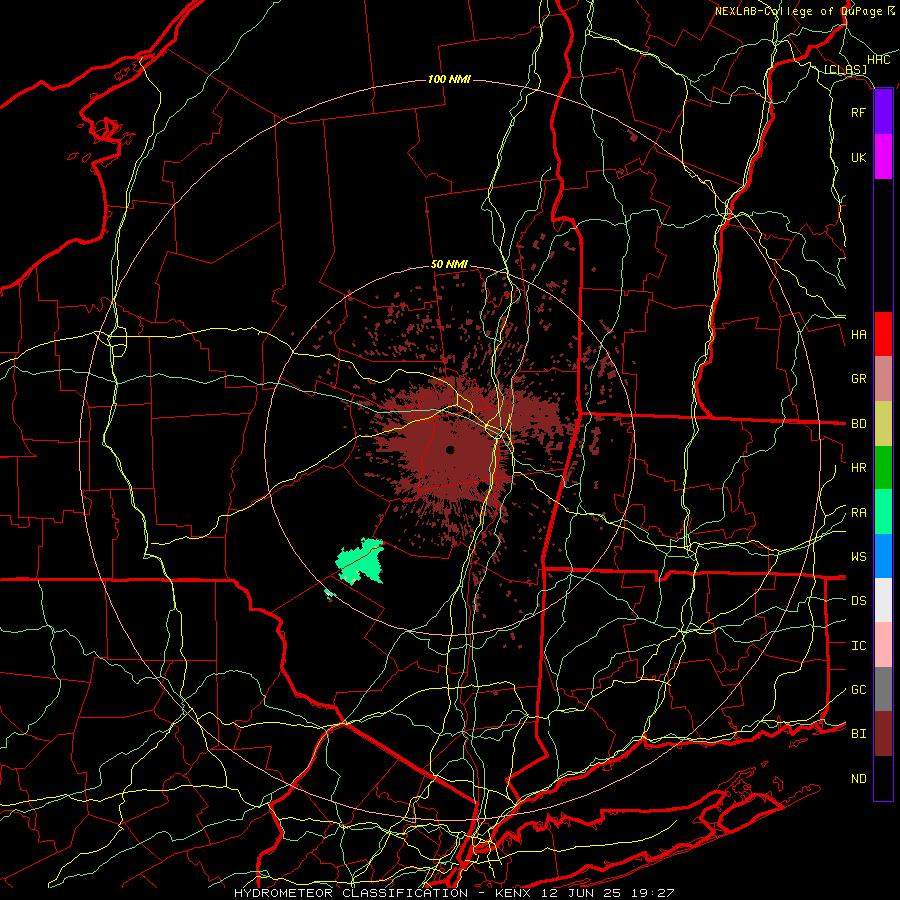The height and width of the screenshot is (900, 900).
Task: Click the green rain echo blob
Action: [x=360, y=561]
